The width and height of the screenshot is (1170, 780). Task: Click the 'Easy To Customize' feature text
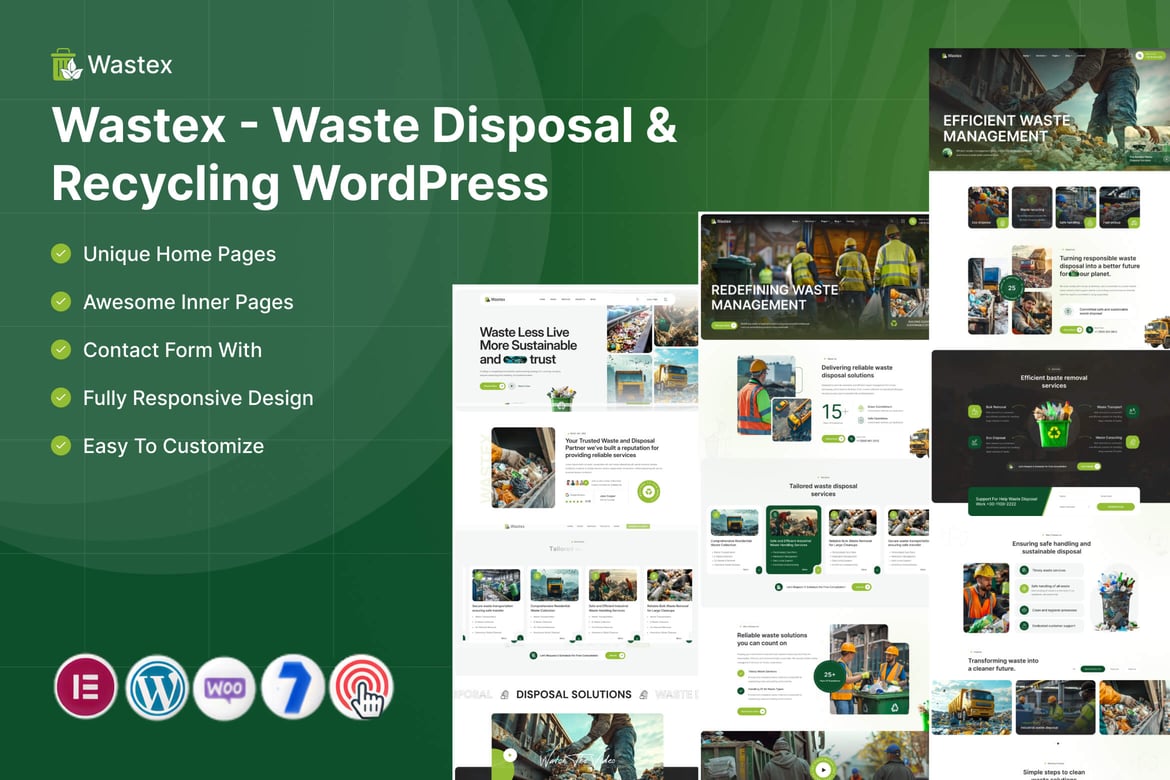[x=174, y=446]
